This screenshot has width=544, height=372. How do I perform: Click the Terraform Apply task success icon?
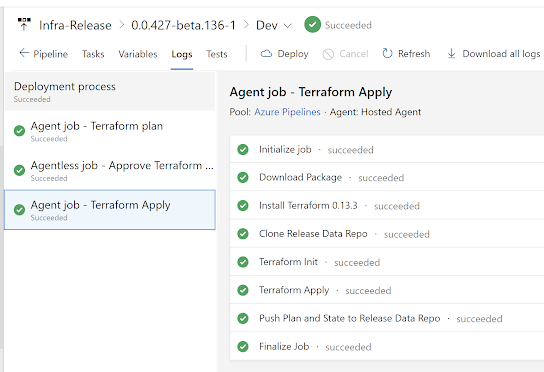click(243, 290)
